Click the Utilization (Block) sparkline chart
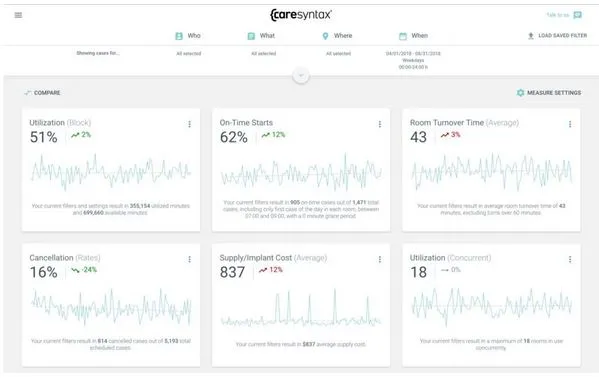 click(110, 172)
